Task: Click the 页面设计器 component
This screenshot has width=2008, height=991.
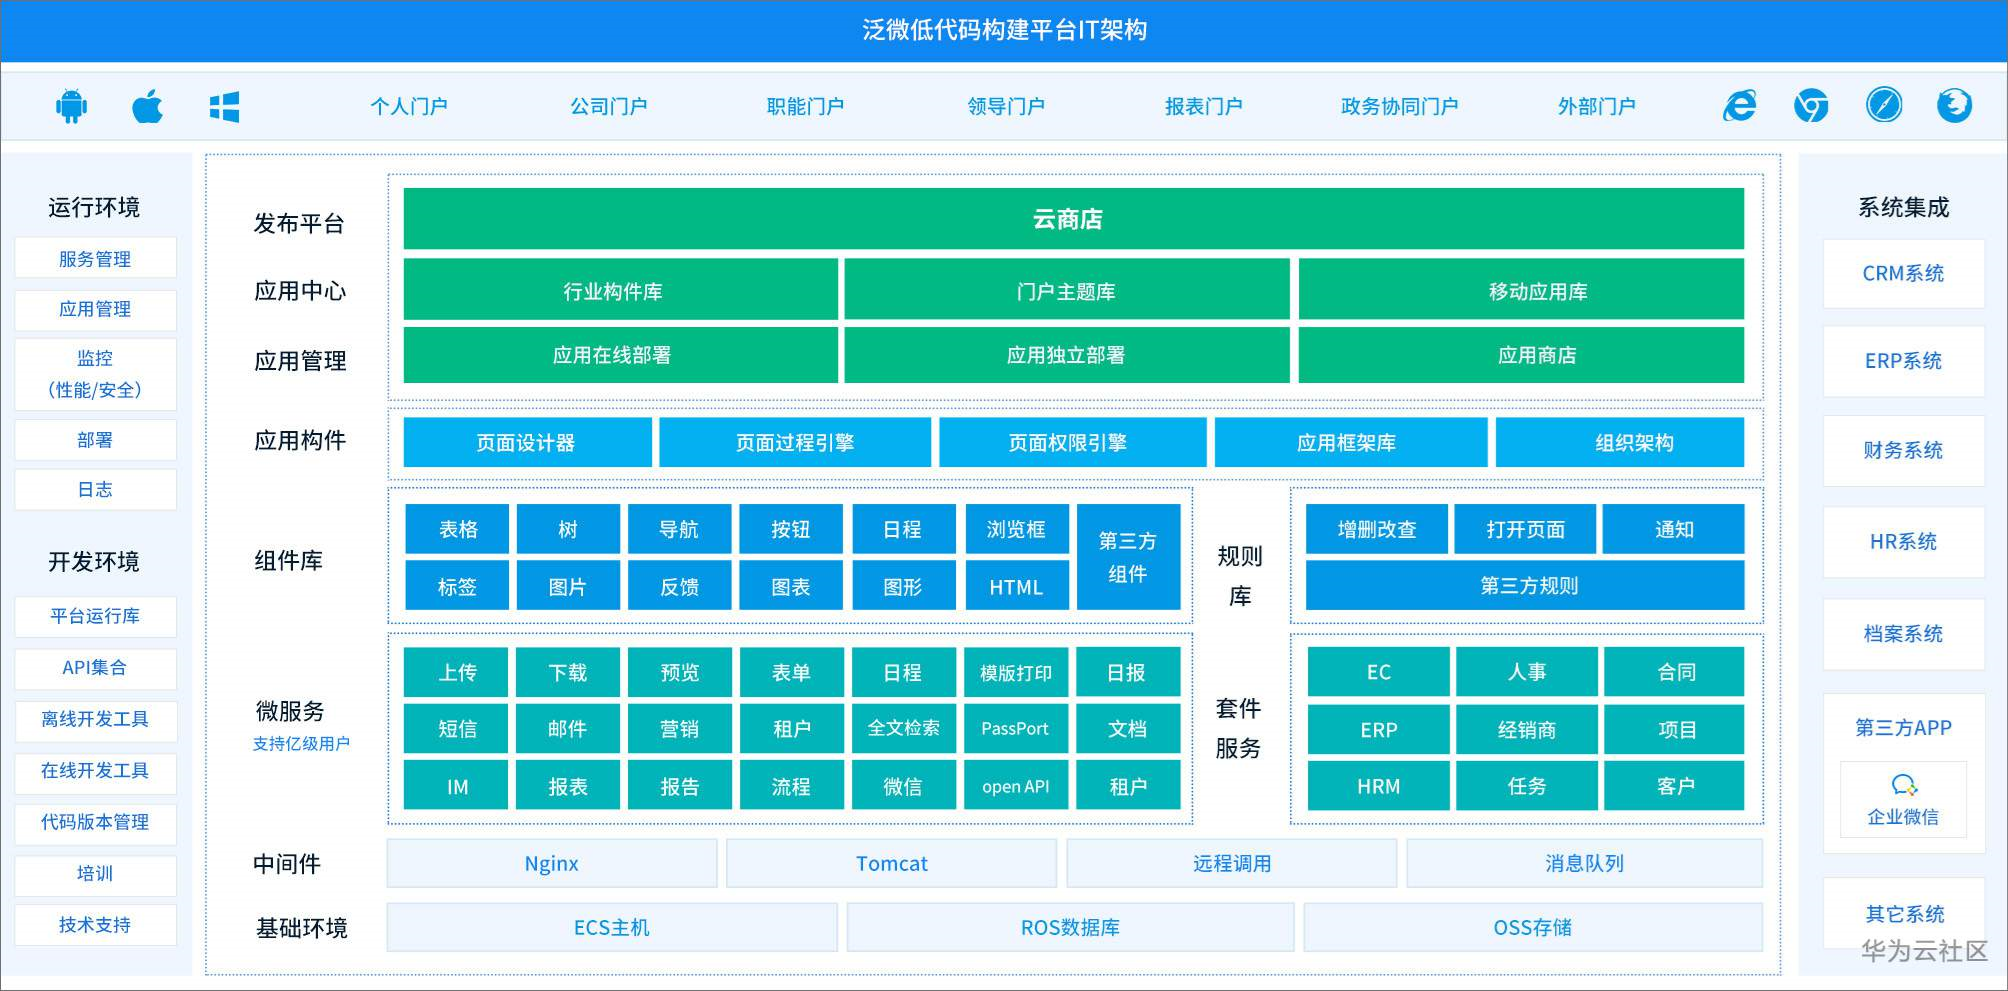Action: [527, 442]
